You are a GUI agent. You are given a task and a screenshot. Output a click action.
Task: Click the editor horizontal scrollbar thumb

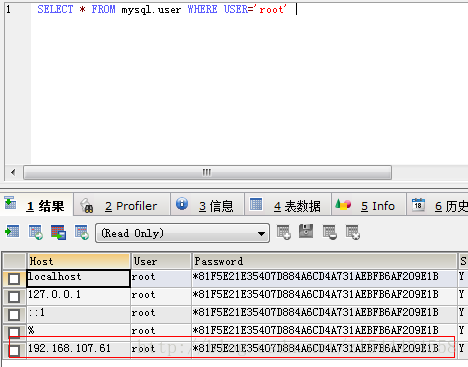207,172
